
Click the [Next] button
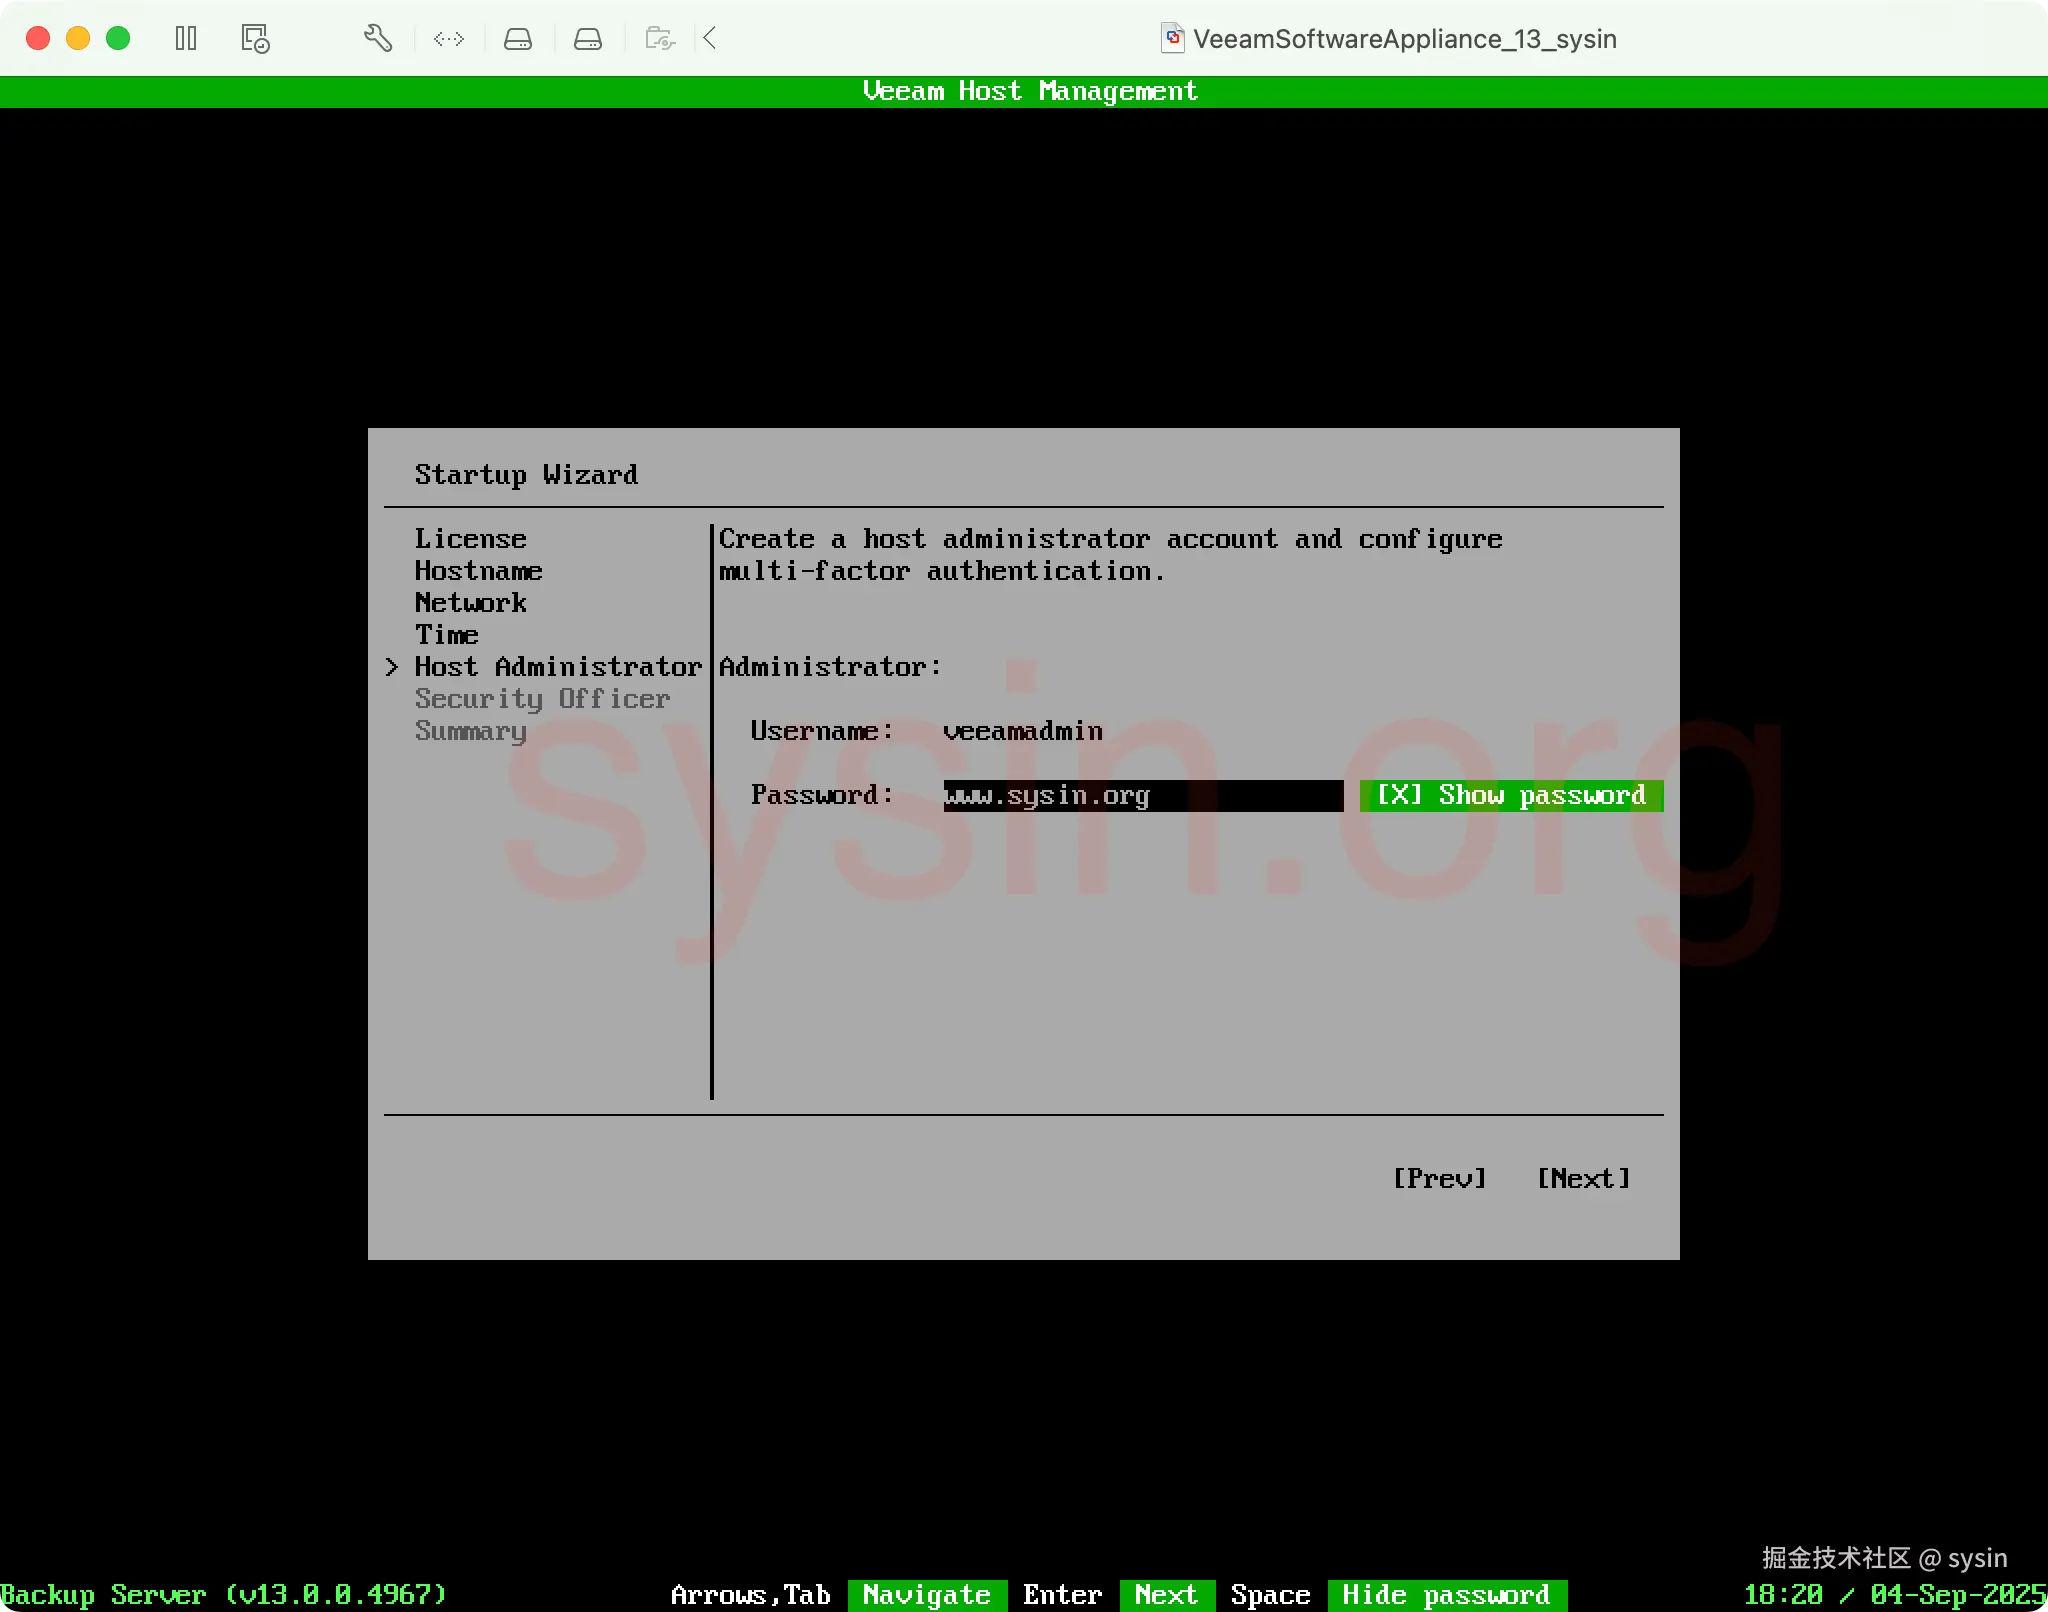pos(1583,1178)
